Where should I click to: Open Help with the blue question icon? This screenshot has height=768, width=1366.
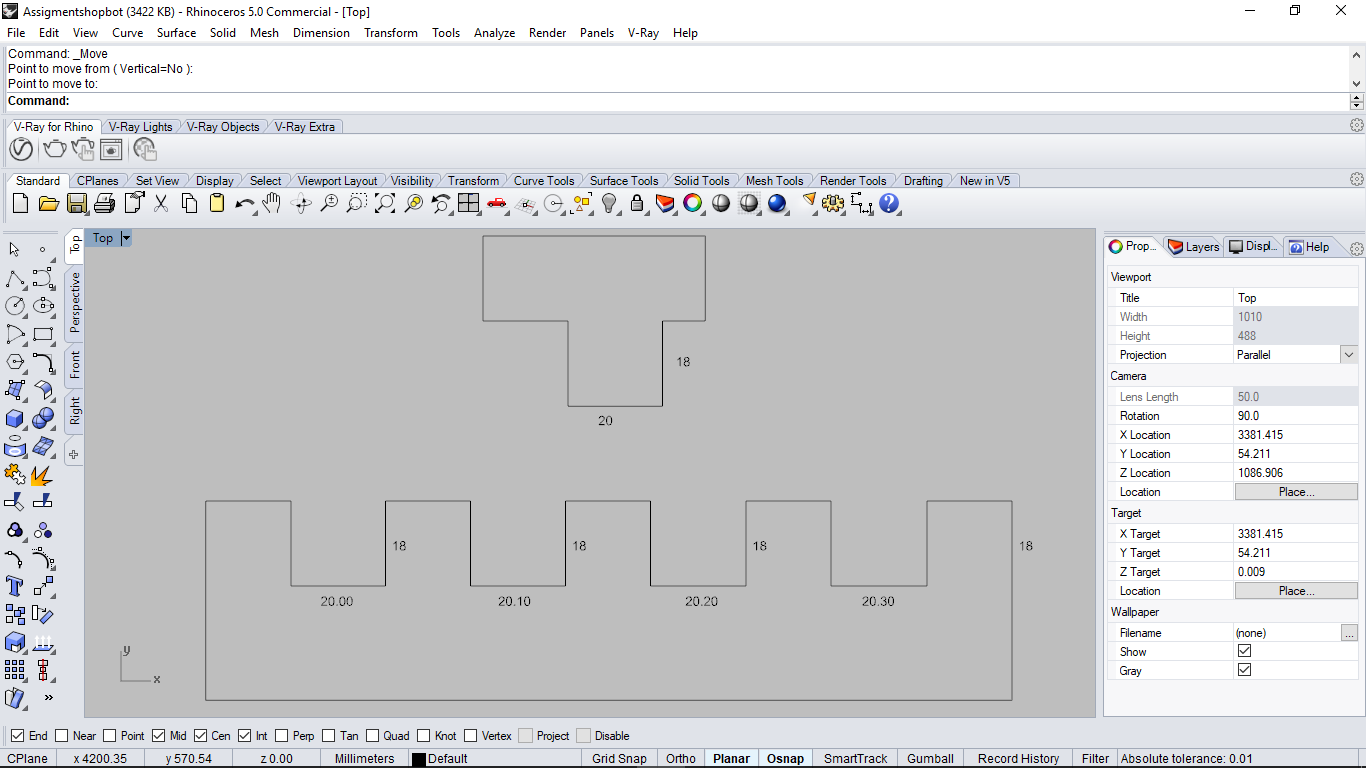[889, 204]
